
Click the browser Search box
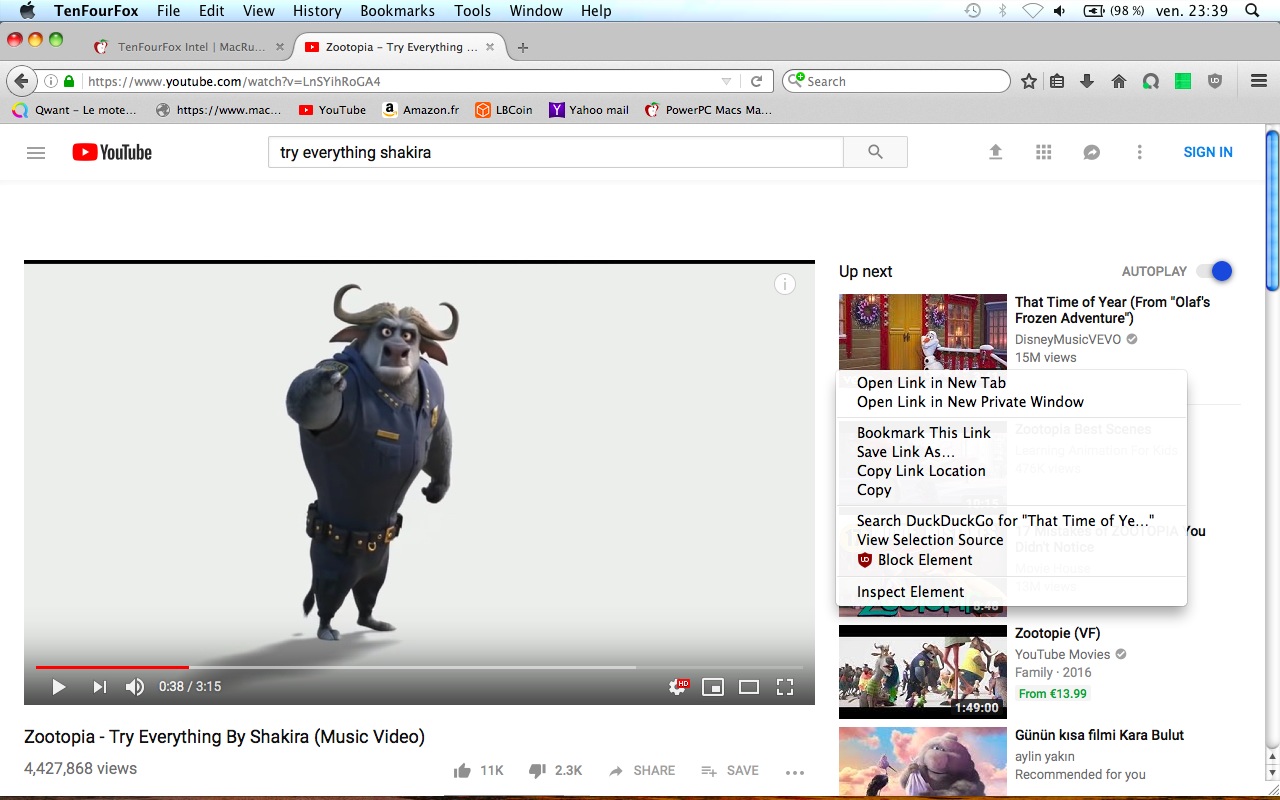(x=896, y=81)
